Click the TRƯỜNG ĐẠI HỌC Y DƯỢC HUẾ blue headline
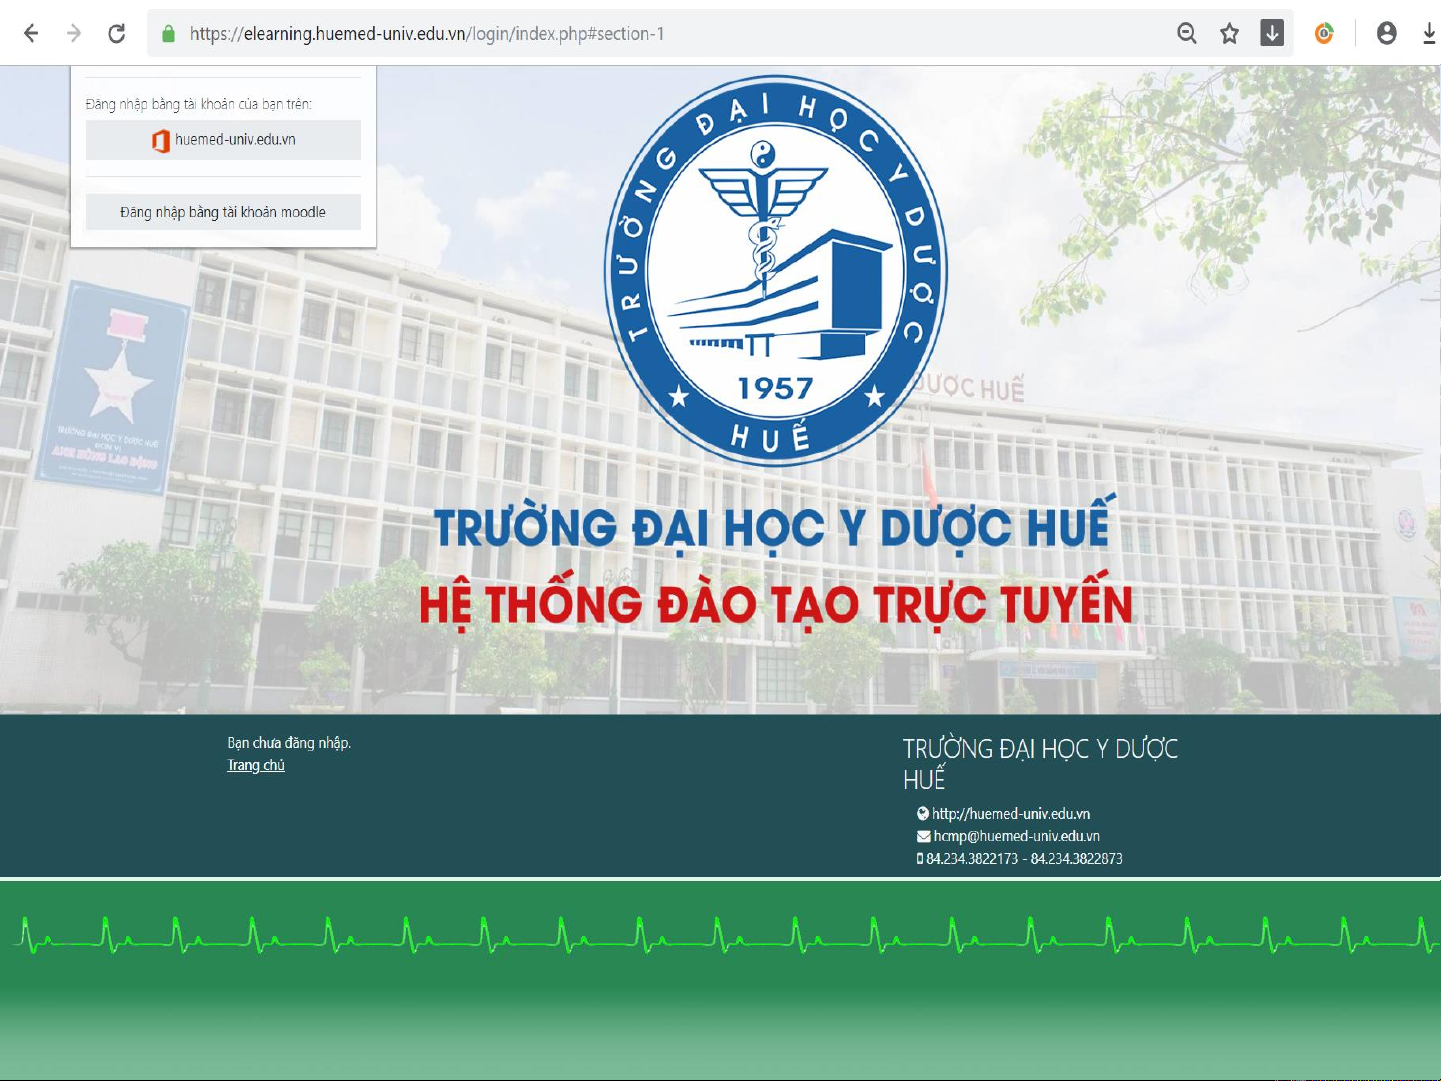Viewport: 1441px width, 1081px height. [774, 524]
